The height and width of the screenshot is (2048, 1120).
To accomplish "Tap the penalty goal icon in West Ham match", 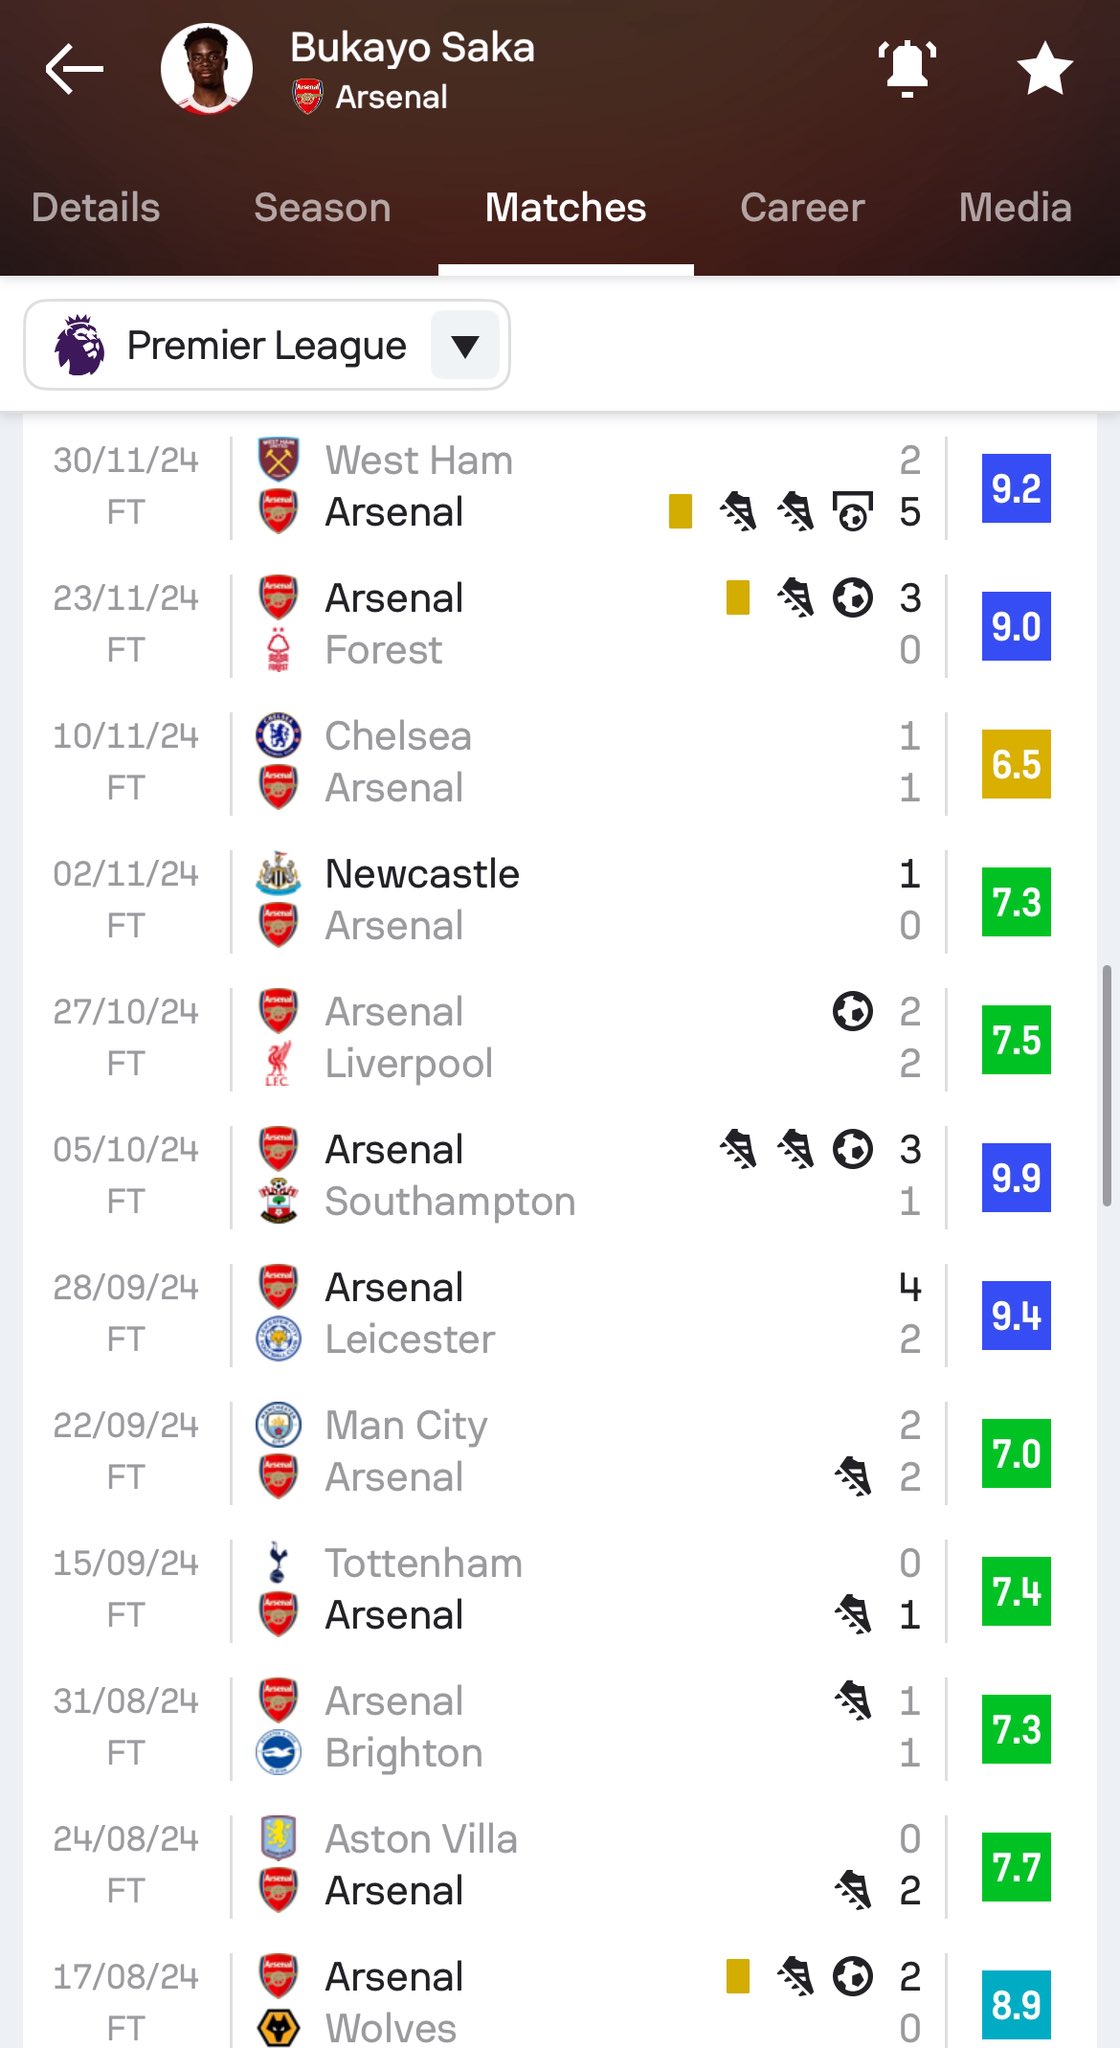I will tap(852, 512).
